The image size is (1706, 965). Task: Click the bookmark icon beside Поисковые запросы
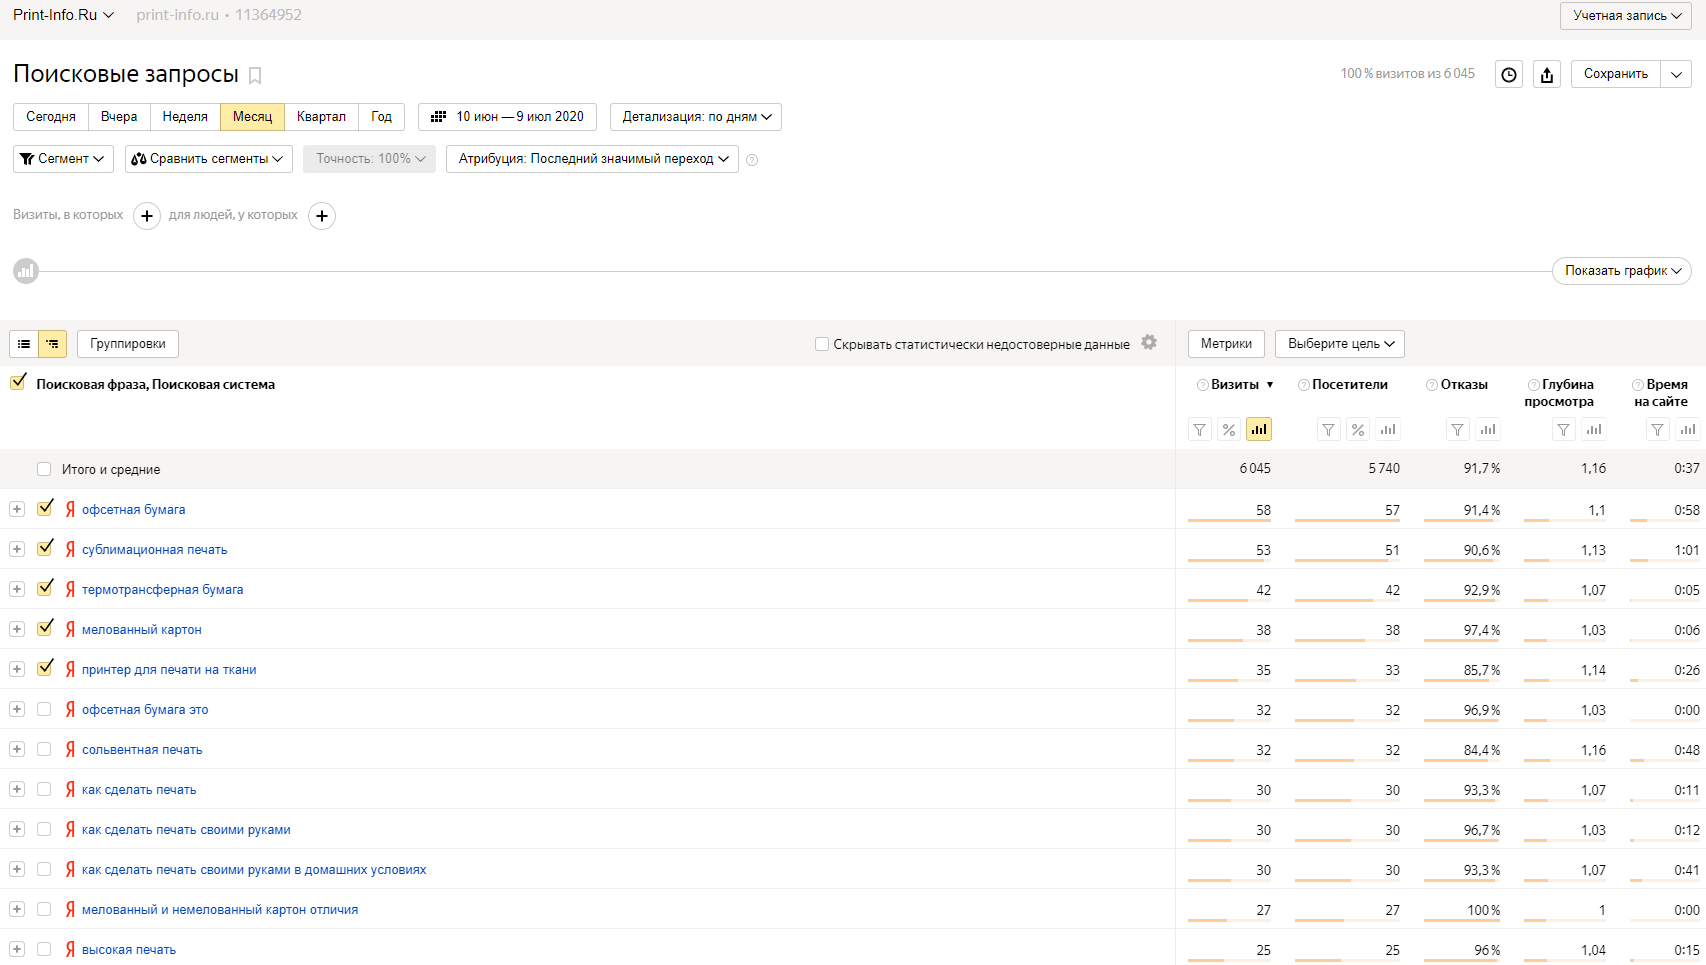pyautogui.click(x=255, y=76)
